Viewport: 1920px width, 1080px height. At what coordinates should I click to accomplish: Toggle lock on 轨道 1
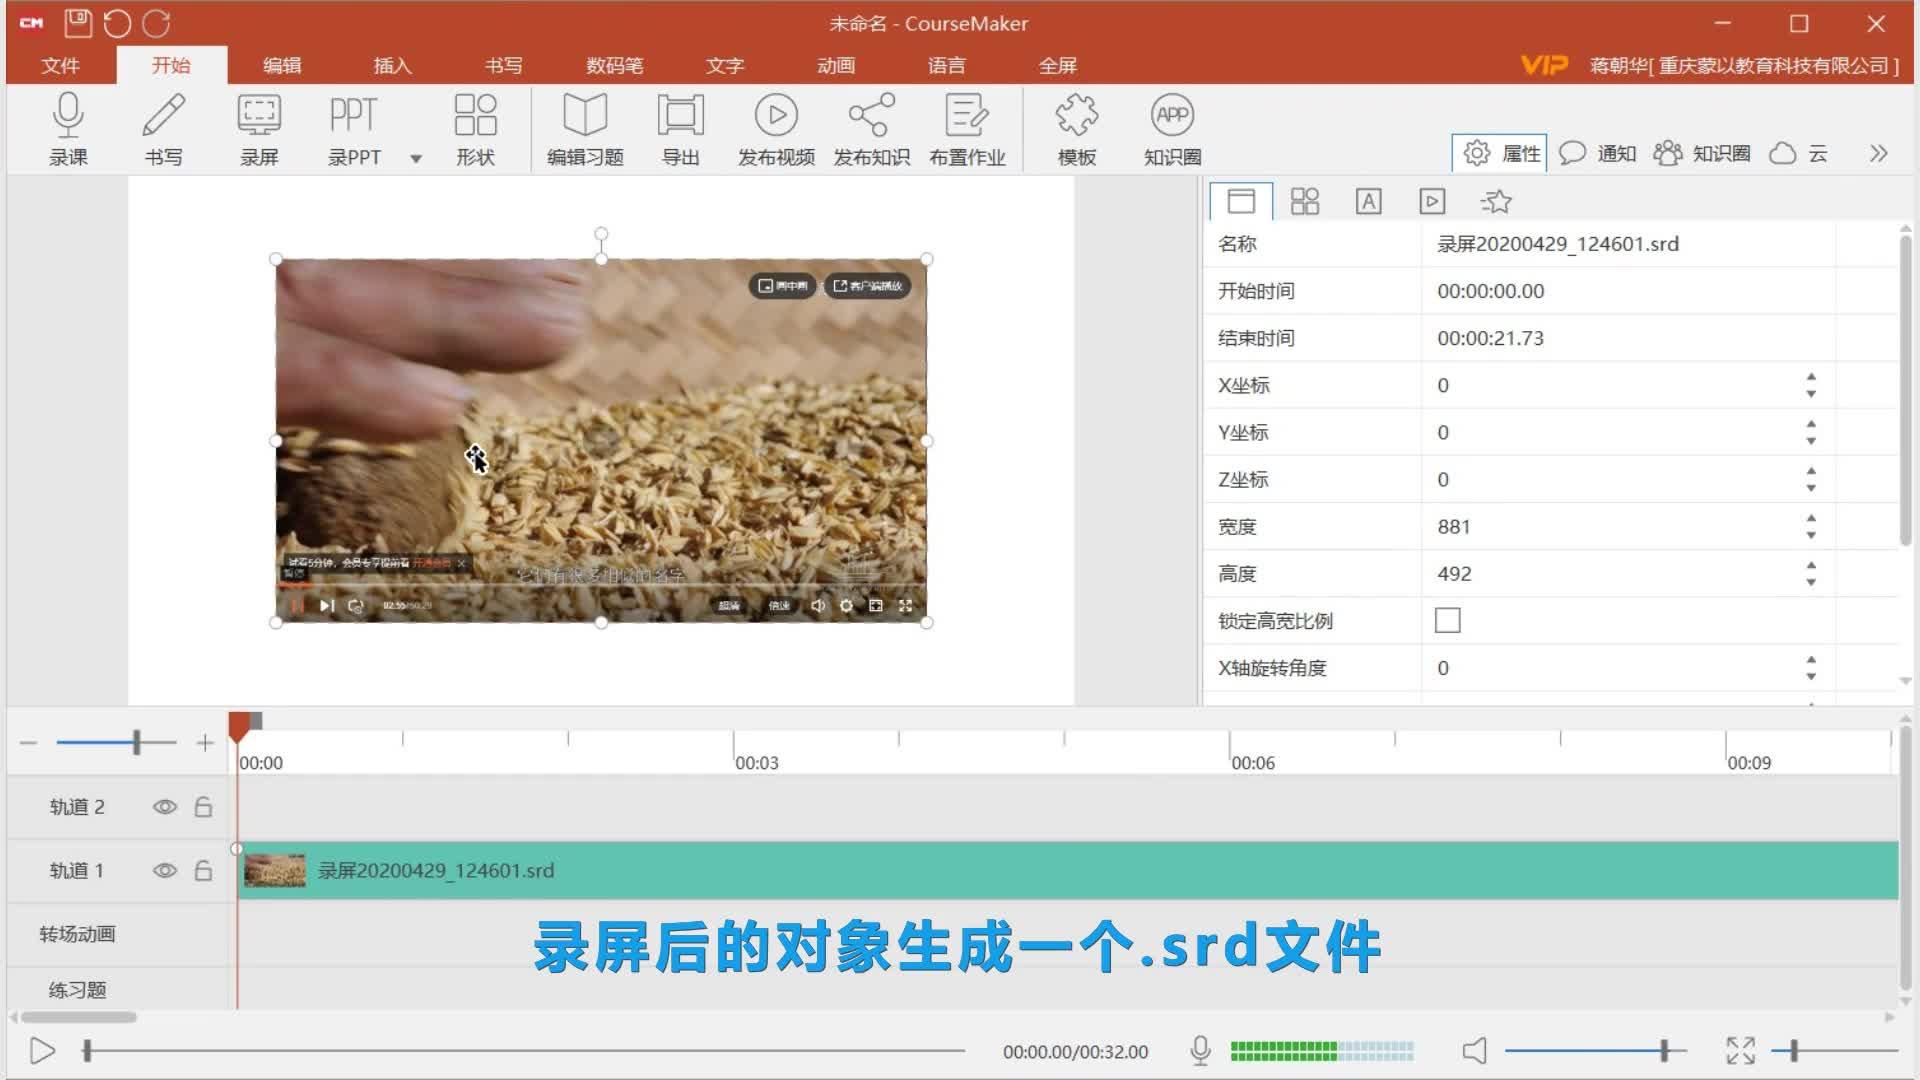[x=203, y=870]
